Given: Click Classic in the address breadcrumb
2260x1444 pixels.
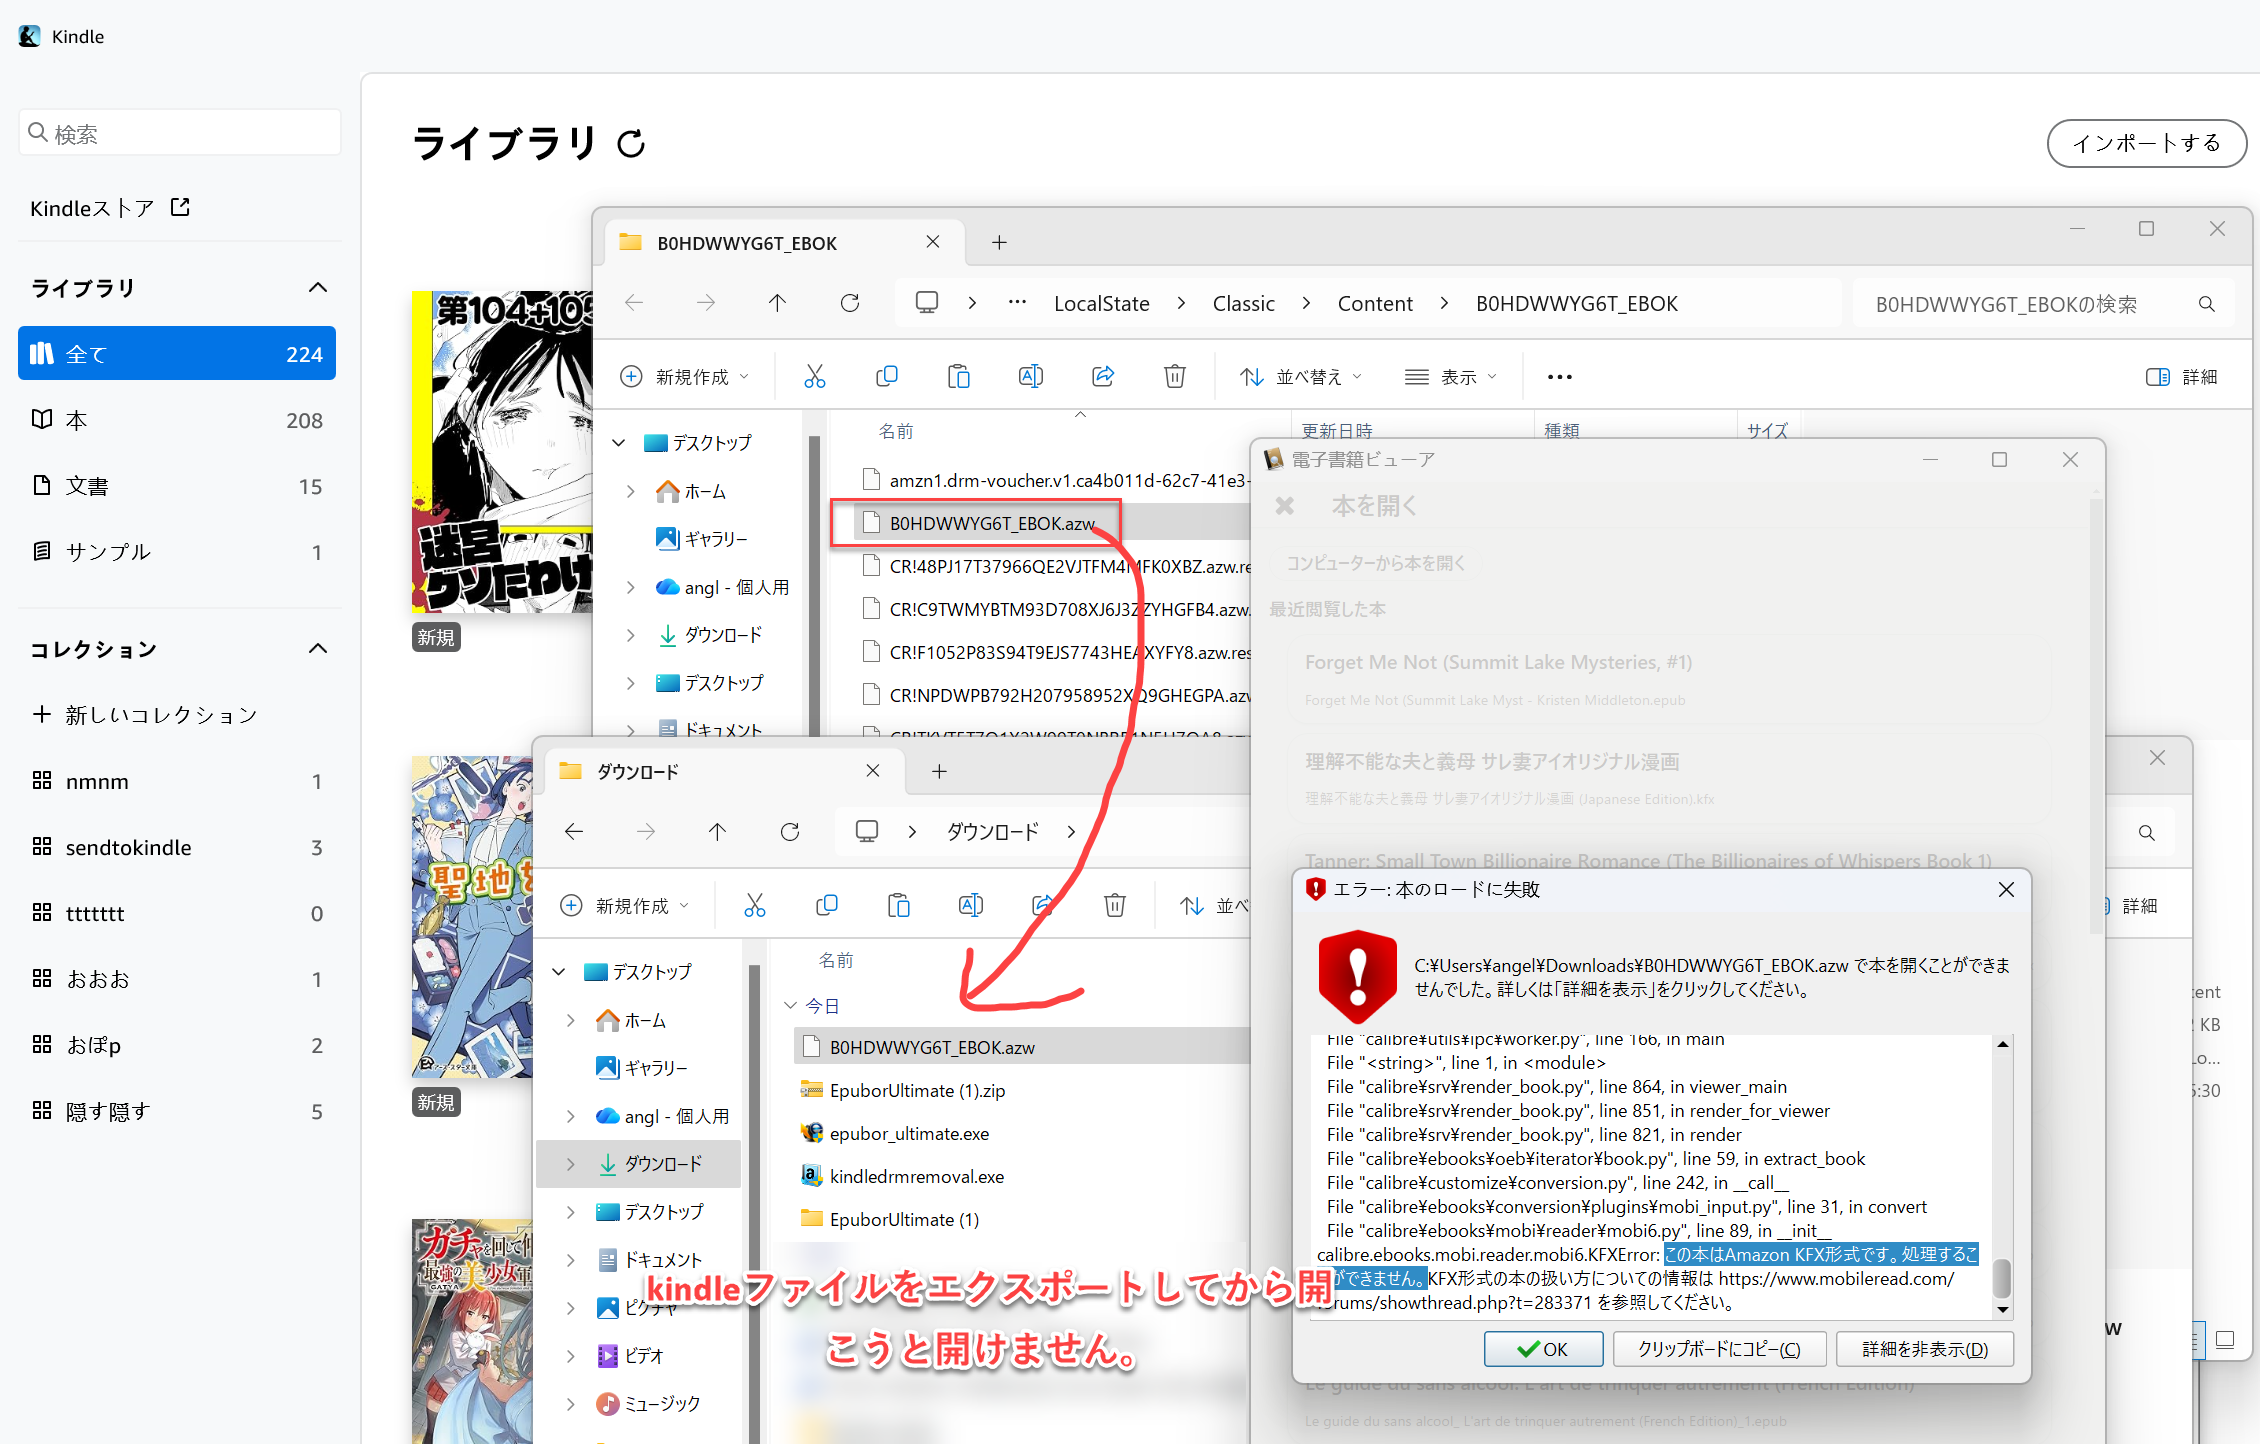Looking at the screenshot, I should pyautogui.click(x=1243, y=304).
